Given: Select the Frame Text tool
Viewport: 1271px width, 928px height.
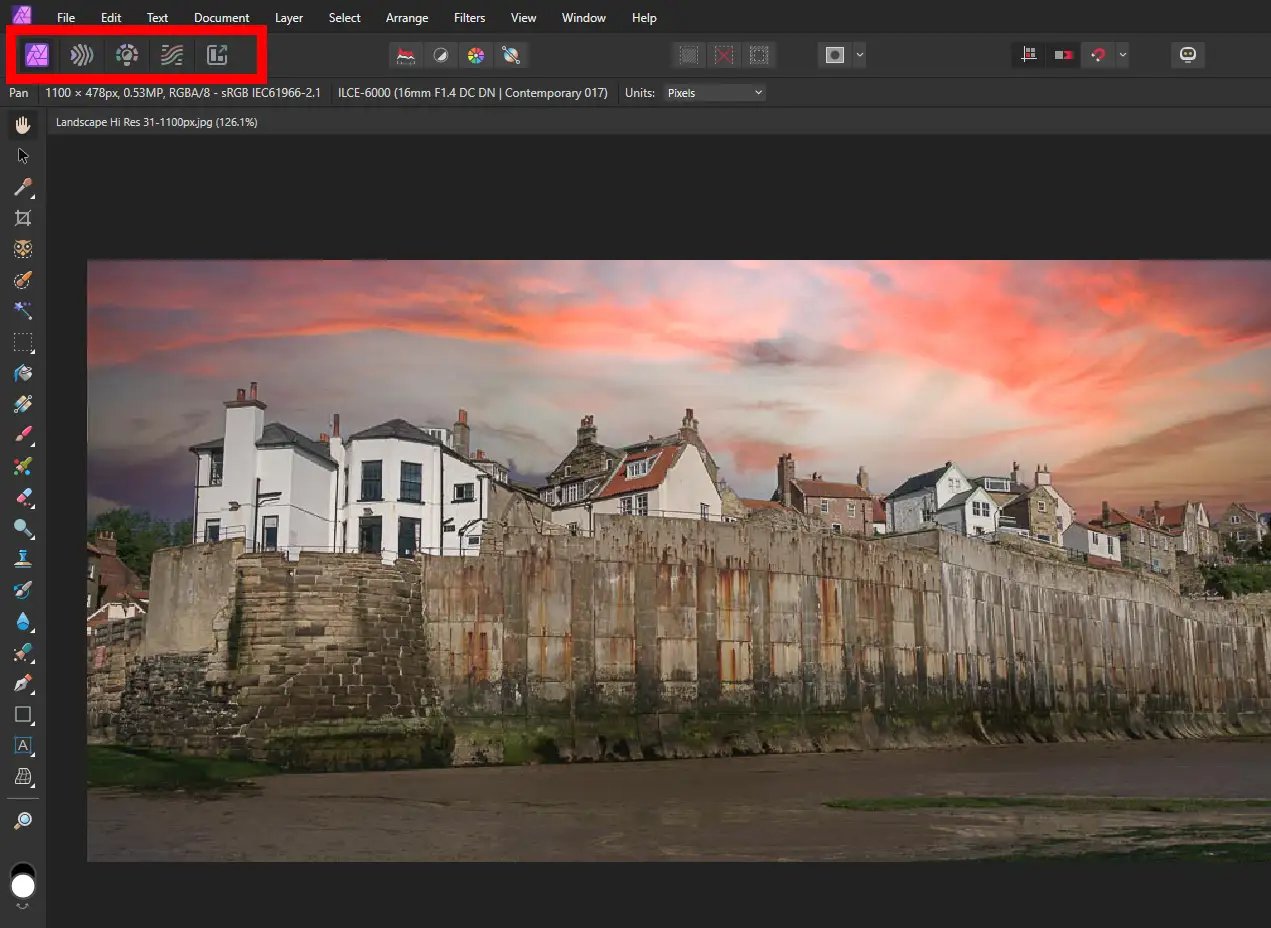Looking at the screenshot, I should click(23, 745).
